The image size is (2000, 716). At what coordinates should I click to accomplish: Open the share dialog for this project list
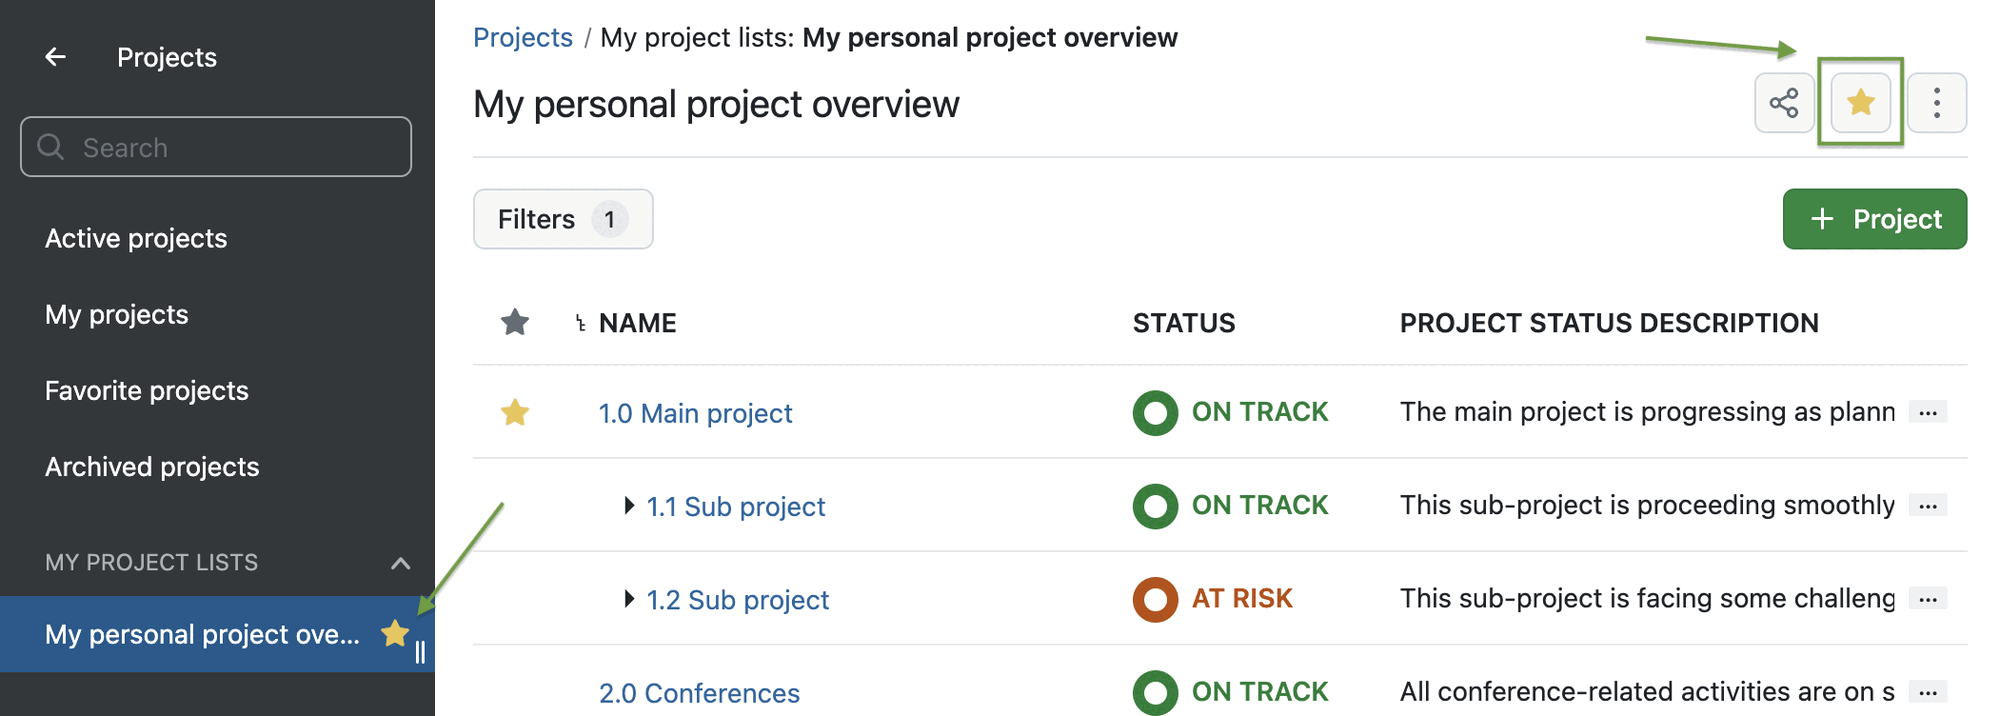[1784, 102]
